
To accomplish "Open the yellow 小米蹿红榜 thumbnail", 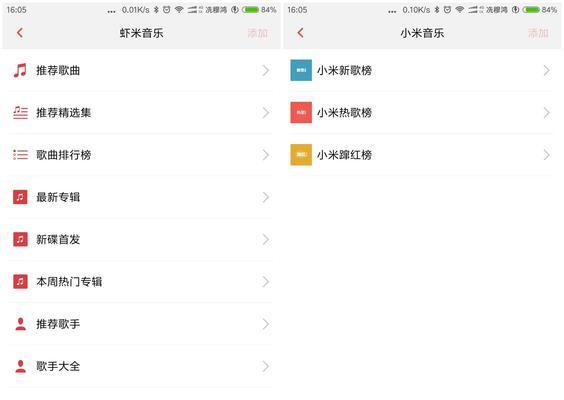I will click(x=301, y=155).
